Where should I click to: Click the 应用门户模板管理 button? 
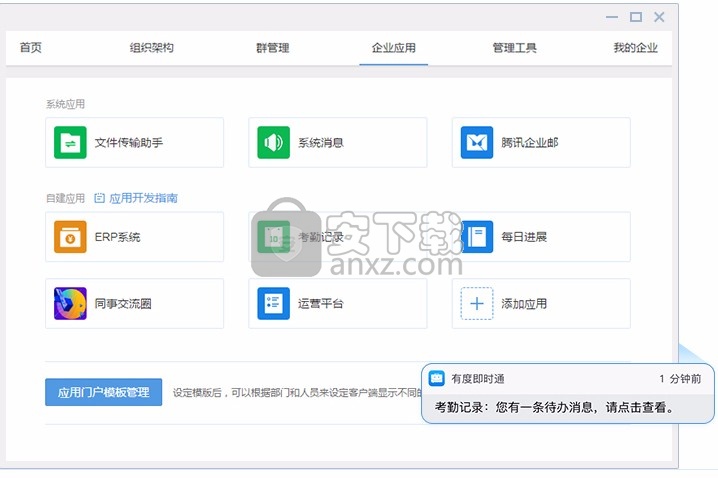[103, 392]
